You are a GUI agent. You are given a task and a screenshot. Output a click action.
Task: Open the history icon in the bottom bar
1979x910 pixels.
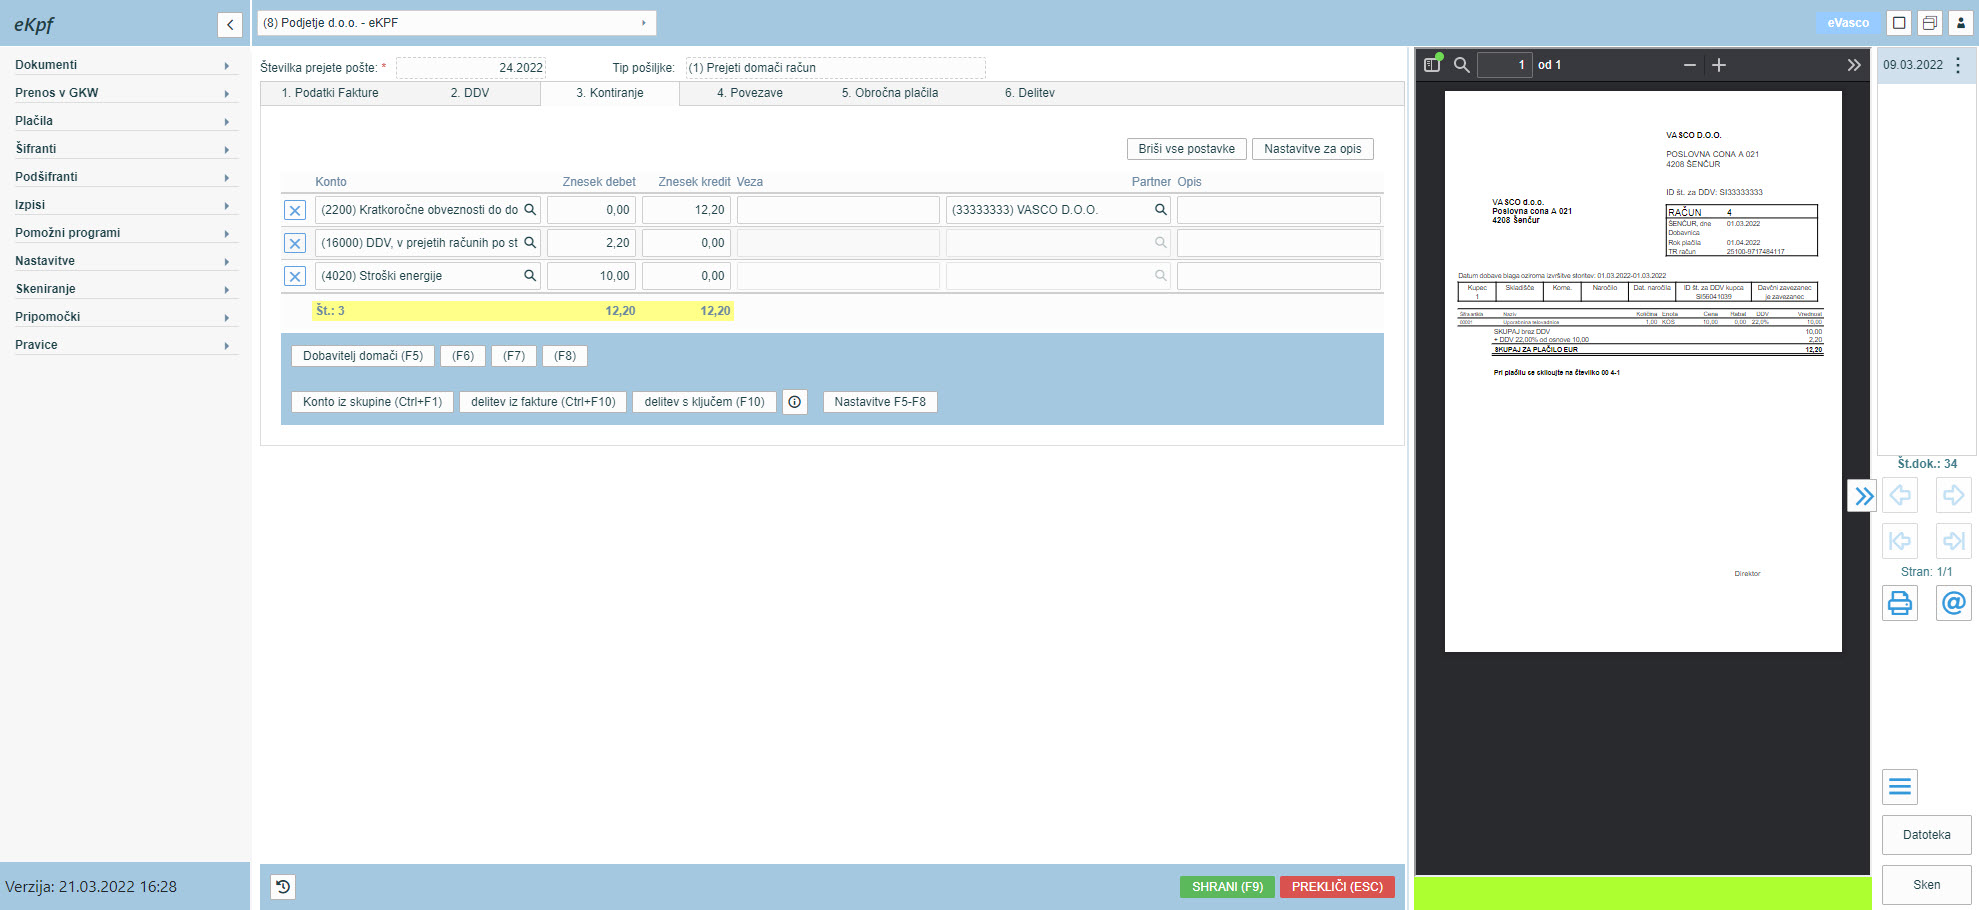pyautogui.click(x=283, y=887)
